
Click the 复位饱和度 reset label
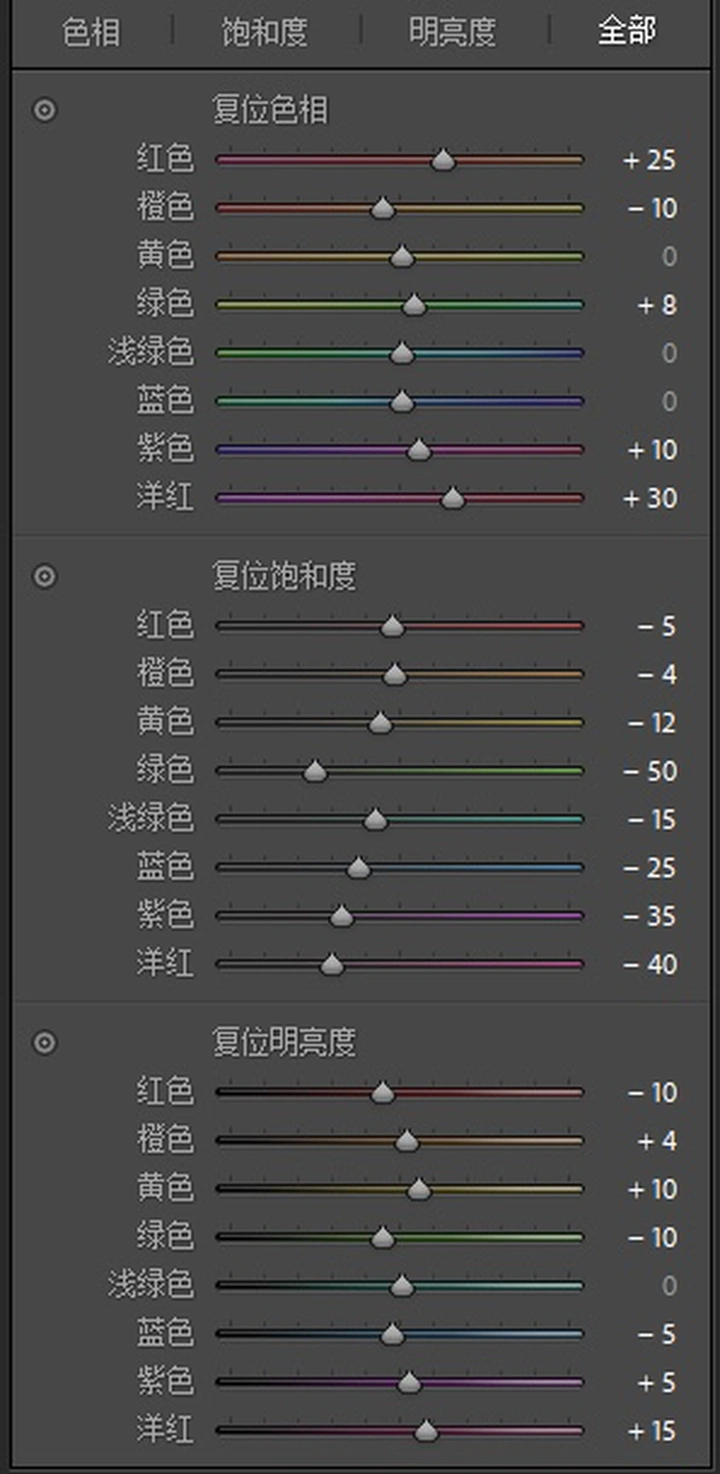click(284, 576)
